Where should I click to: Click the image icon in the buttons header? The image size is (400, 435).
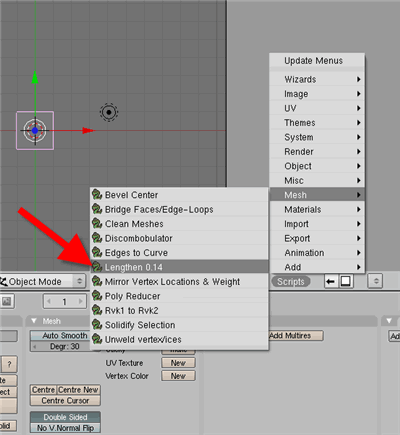(7, 302)
